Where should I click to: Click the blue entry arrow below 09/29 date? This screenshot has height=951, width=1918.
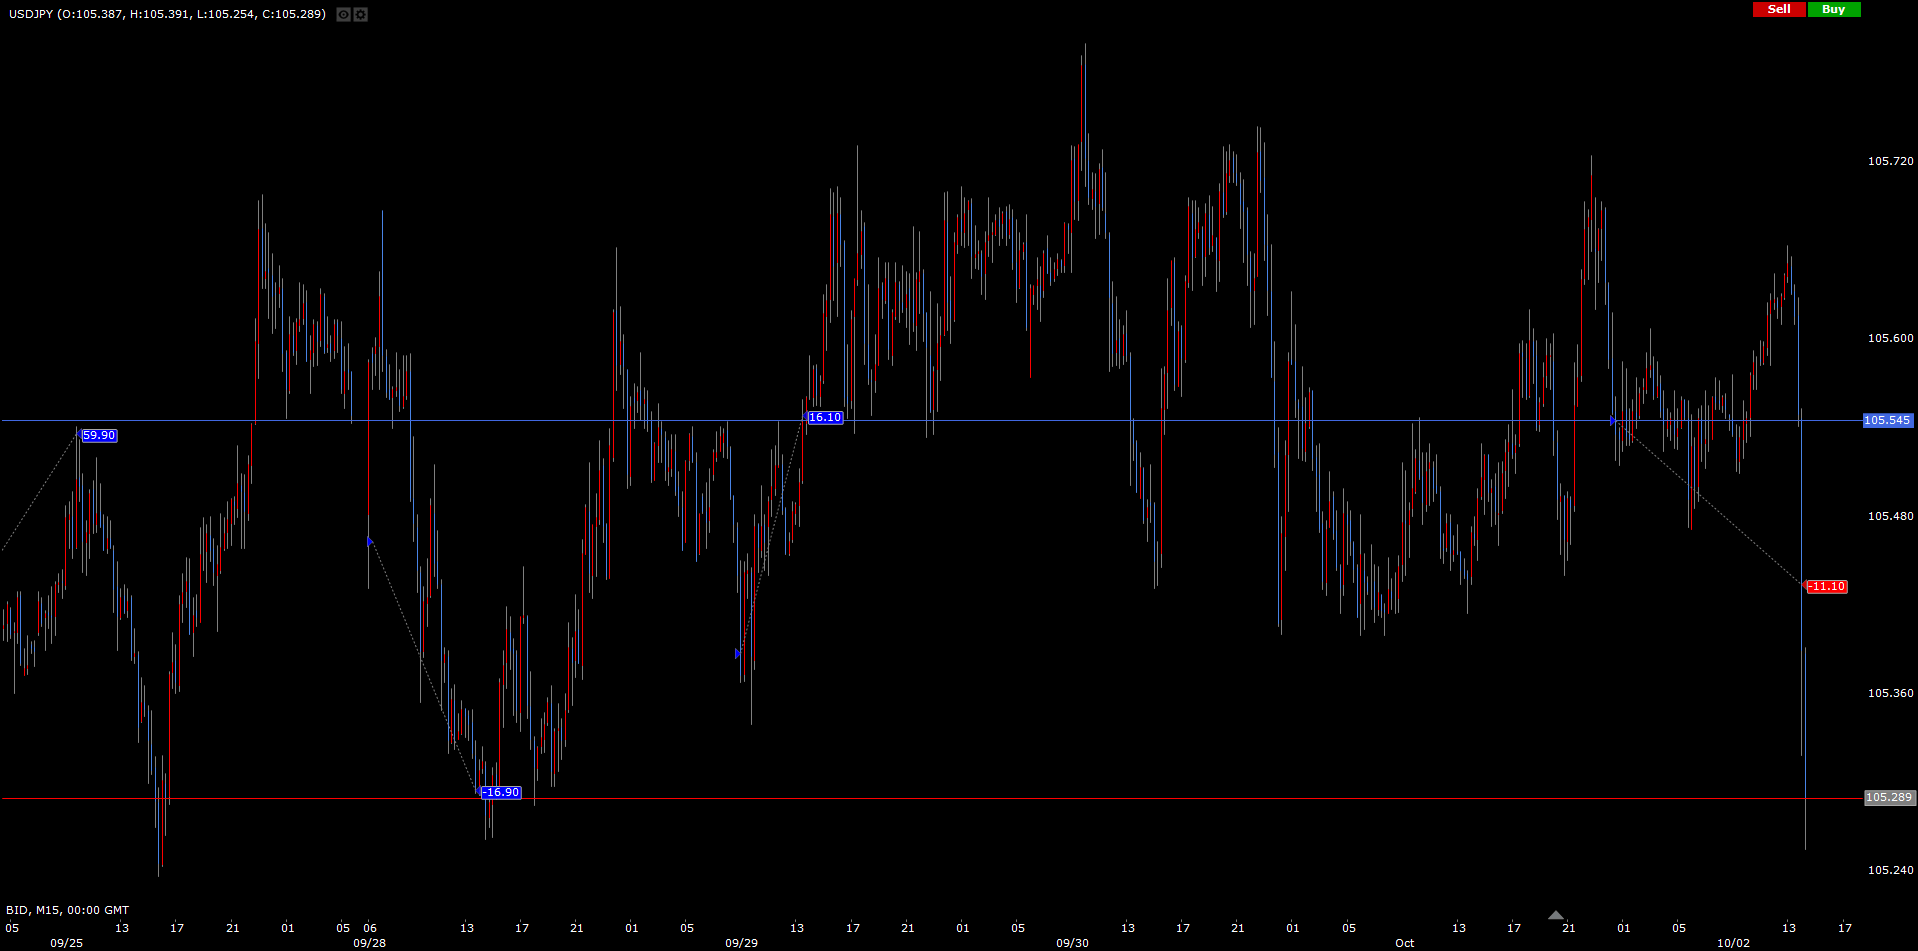[x=738, y=653]
